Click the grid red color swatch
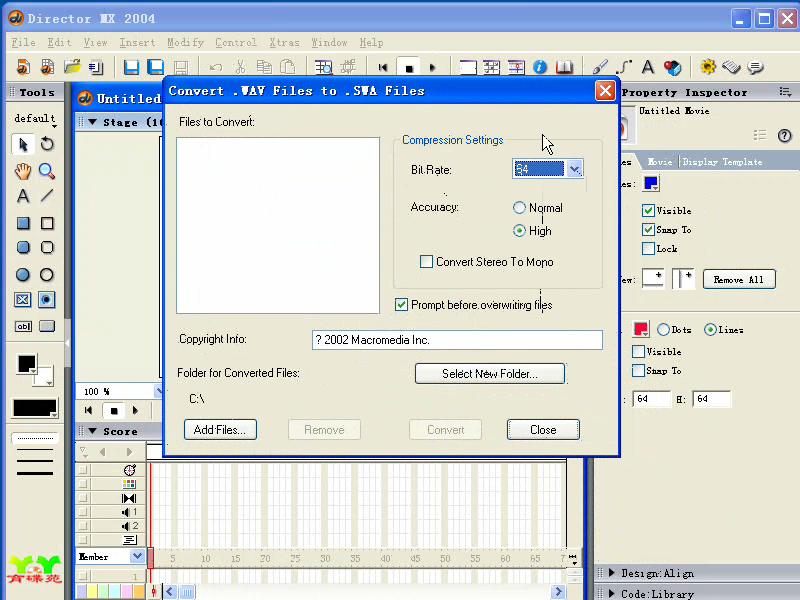This screenshot has height=600, width=800. [x=641, y=329]
